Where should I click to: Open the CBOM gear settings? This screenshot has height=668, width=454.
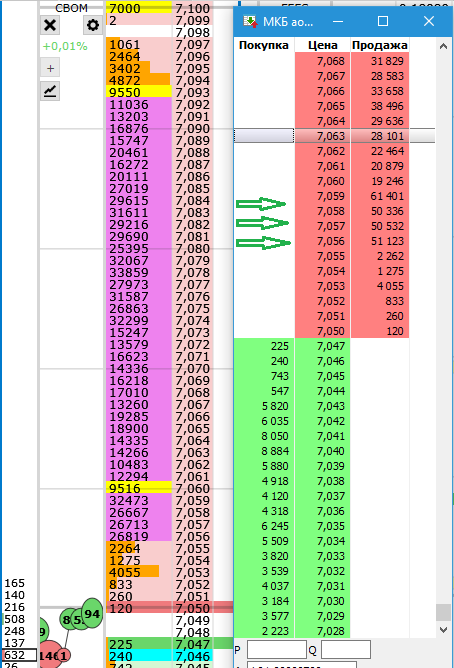point(92,25)
